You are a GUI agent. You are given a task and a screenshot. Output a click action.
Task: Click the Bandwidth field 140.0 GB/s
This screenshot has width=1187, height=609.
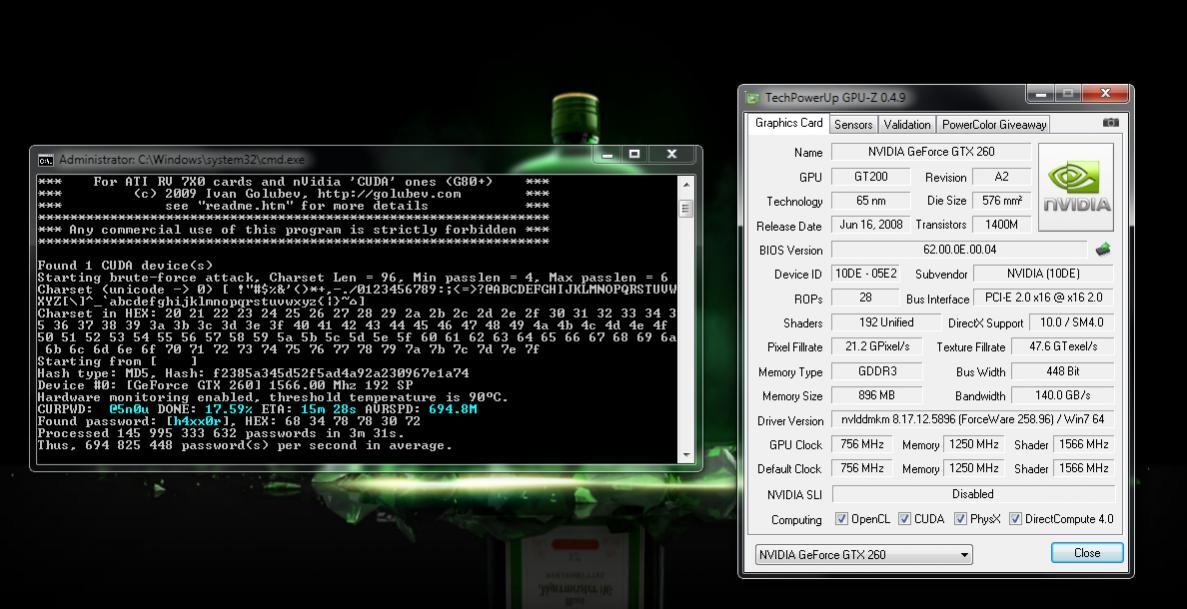[x=1062, y=395]
